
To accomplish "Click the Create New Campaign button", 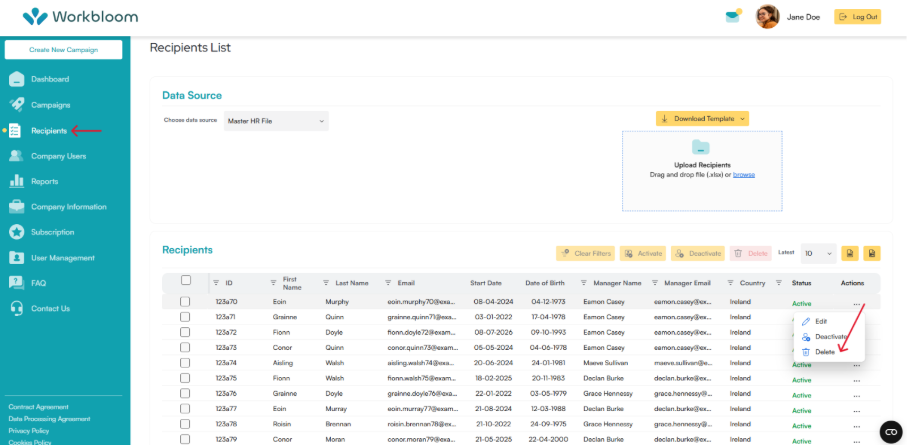I will click(64, 50).
